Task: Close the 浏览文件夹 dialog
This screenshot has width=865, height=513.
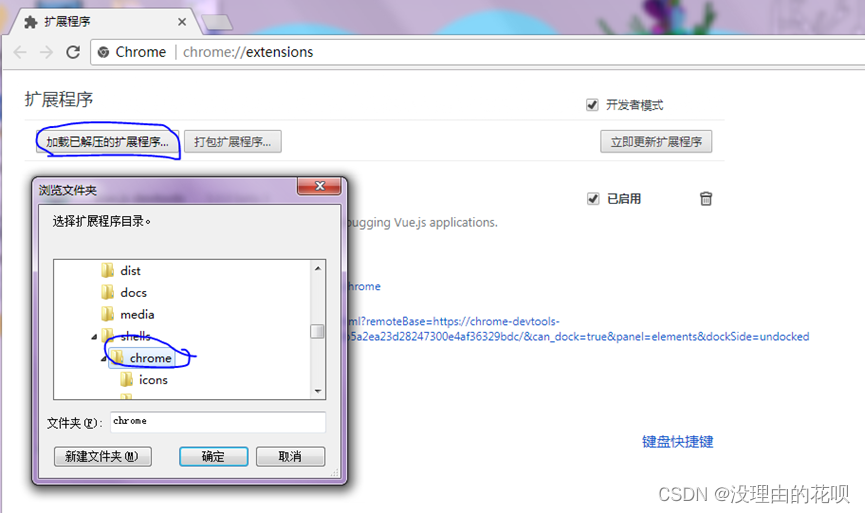Action: tap(319, 186)
